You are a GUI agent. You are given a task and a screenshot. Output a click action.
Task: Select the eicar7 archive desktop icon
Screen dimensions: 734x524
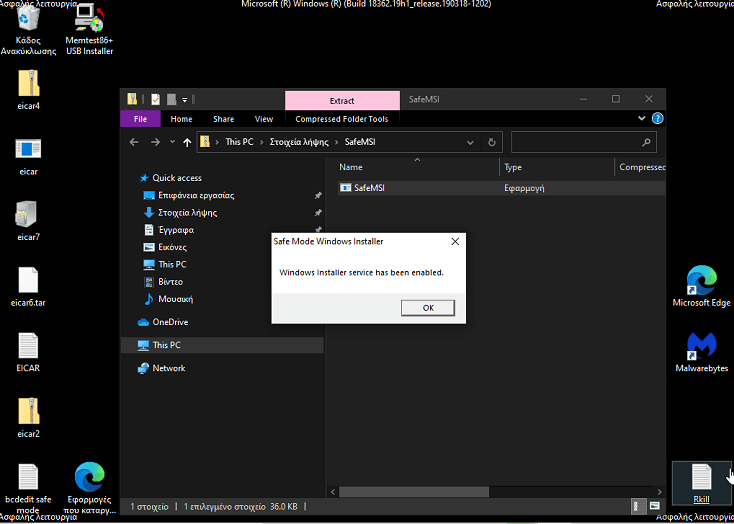click(x=26, y=214)
